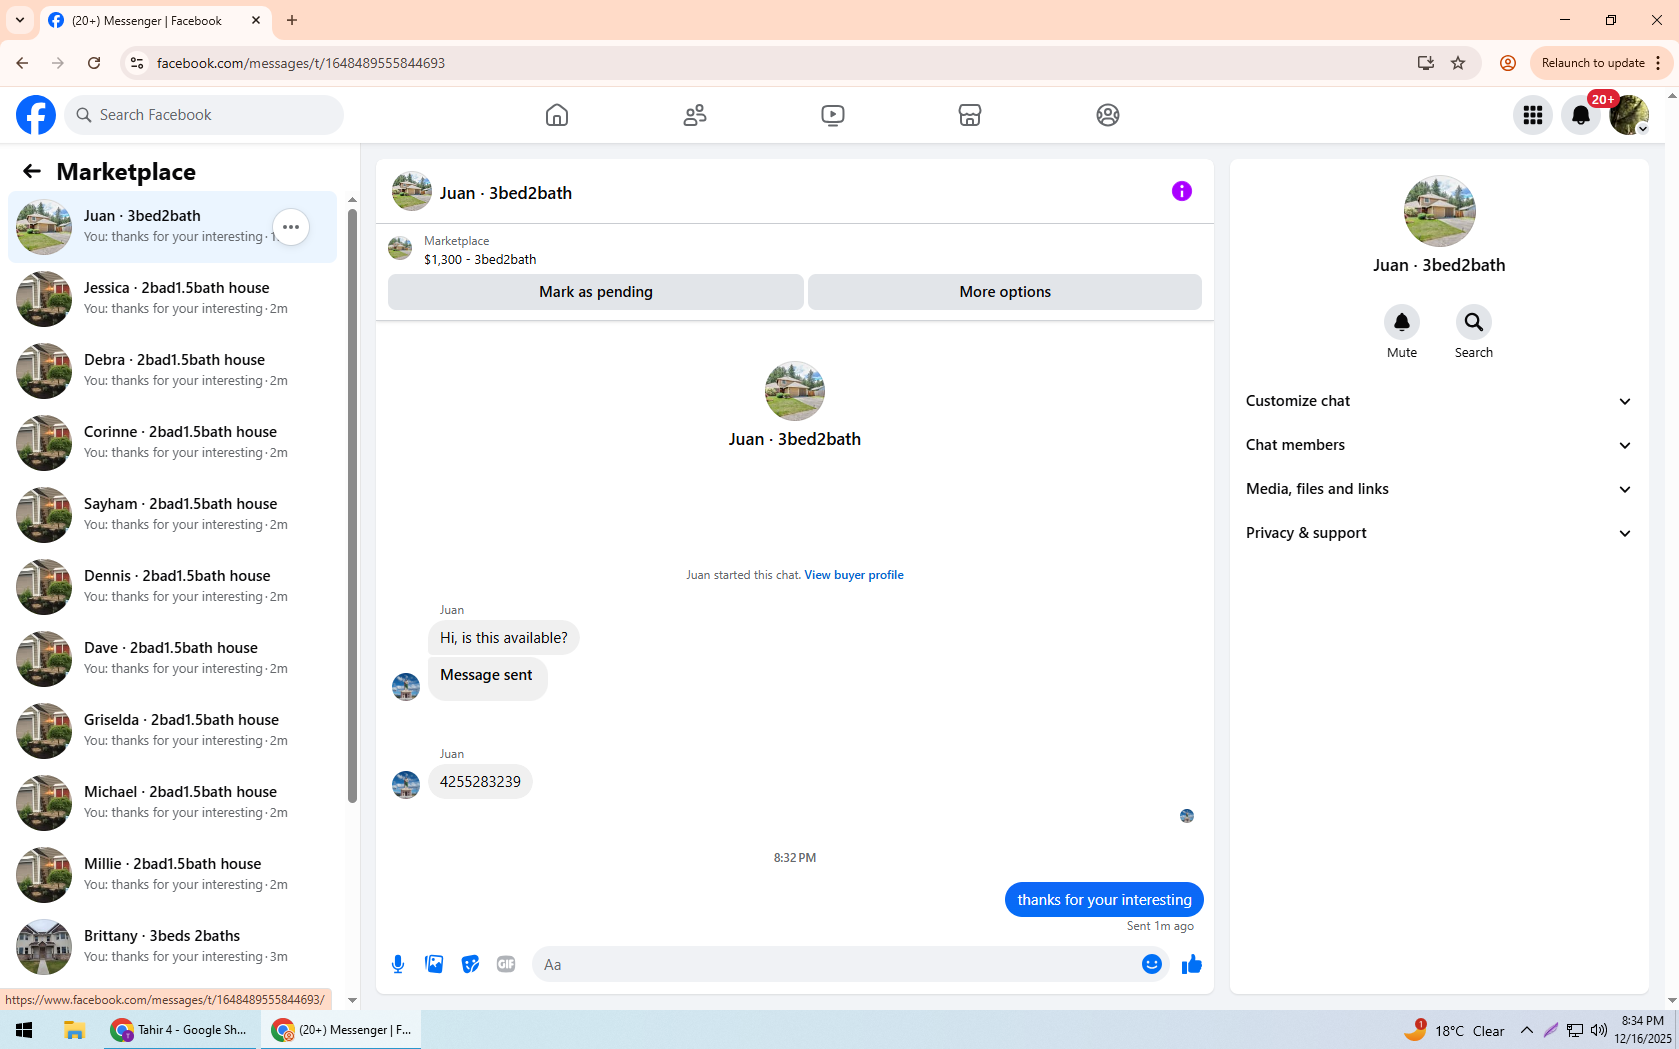Open the Facebook logo home link
The image size is (1679, 1049).
click(36, 115)
